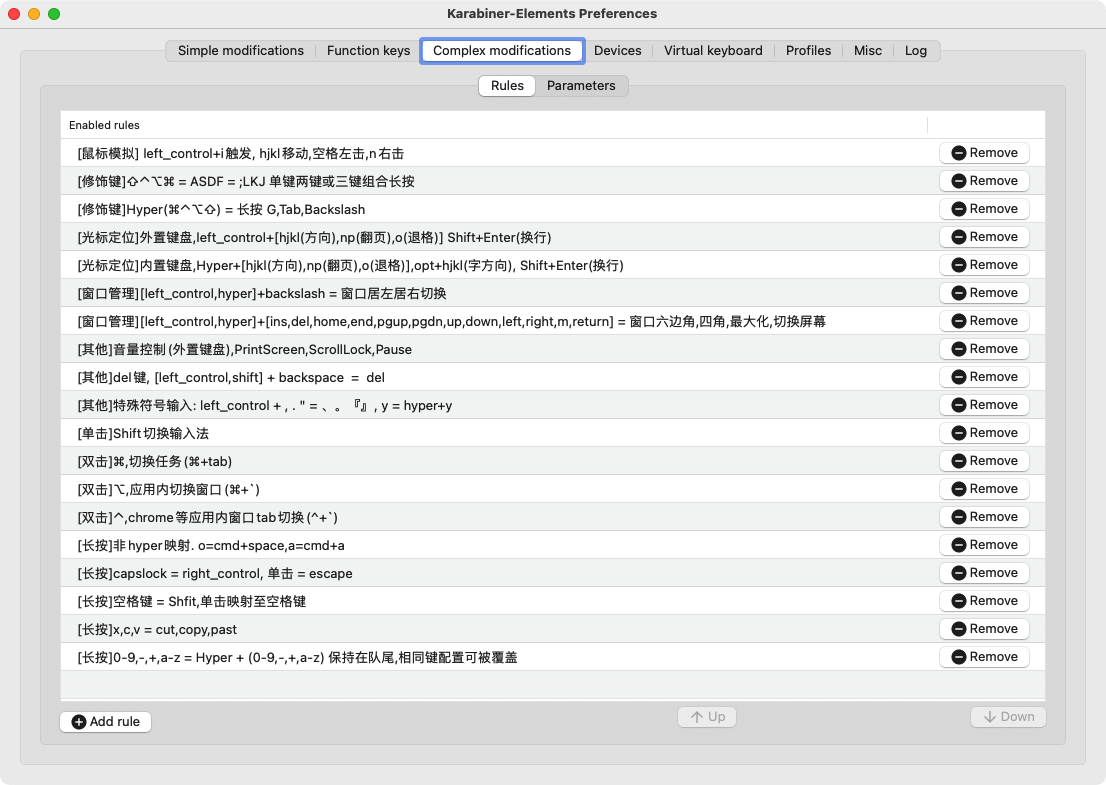The width and height of the screenshot is (1106, 785).
Task: Select the Complex modifications tab
Action: click(502, 51)
